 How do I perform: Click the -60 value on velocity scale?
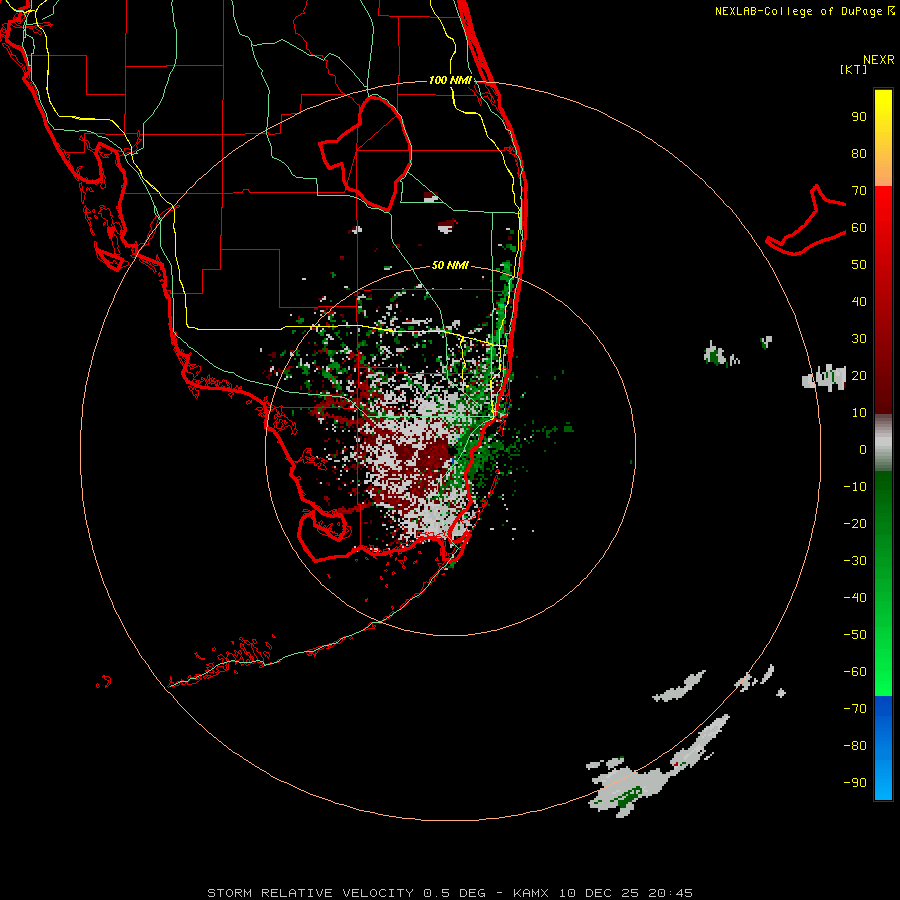coord(855,672)
